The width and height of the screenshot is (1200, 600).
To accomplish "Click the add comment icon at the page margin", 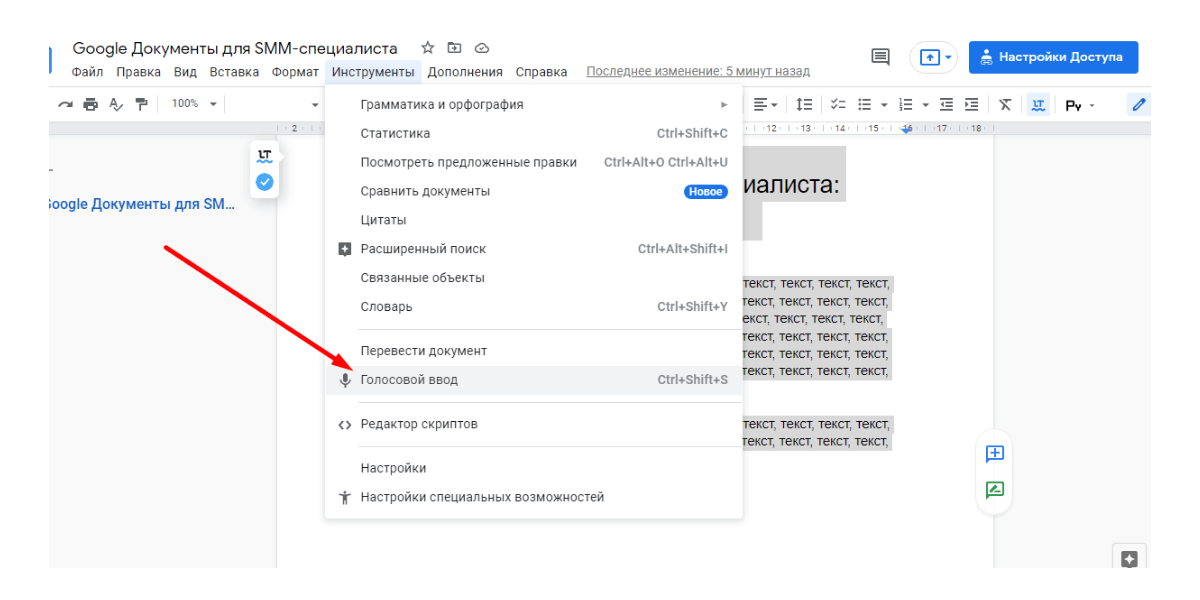I will (x=994, y=454).
